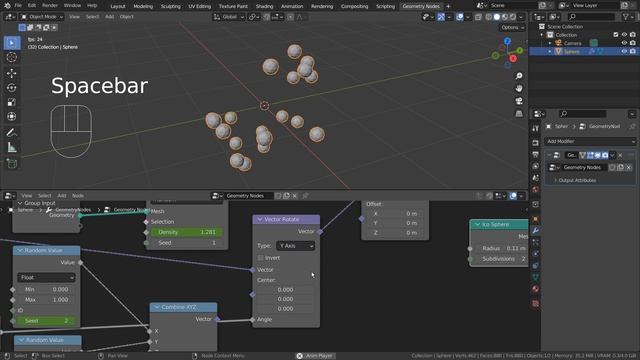640x360 pixels.
Task: Open viewport Object menu
Action: 127,17
